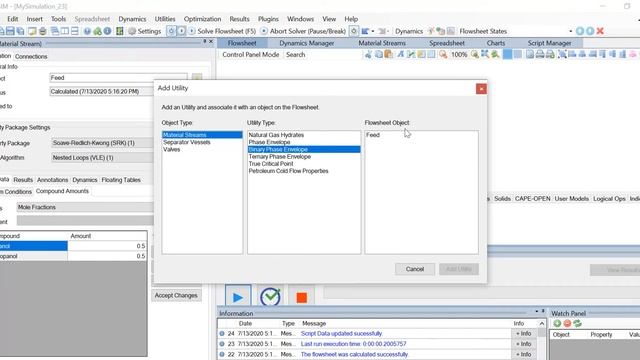640x360 pixels.
Task: Click the zoom-to-fit arrows icon
Action: point(485,54)
